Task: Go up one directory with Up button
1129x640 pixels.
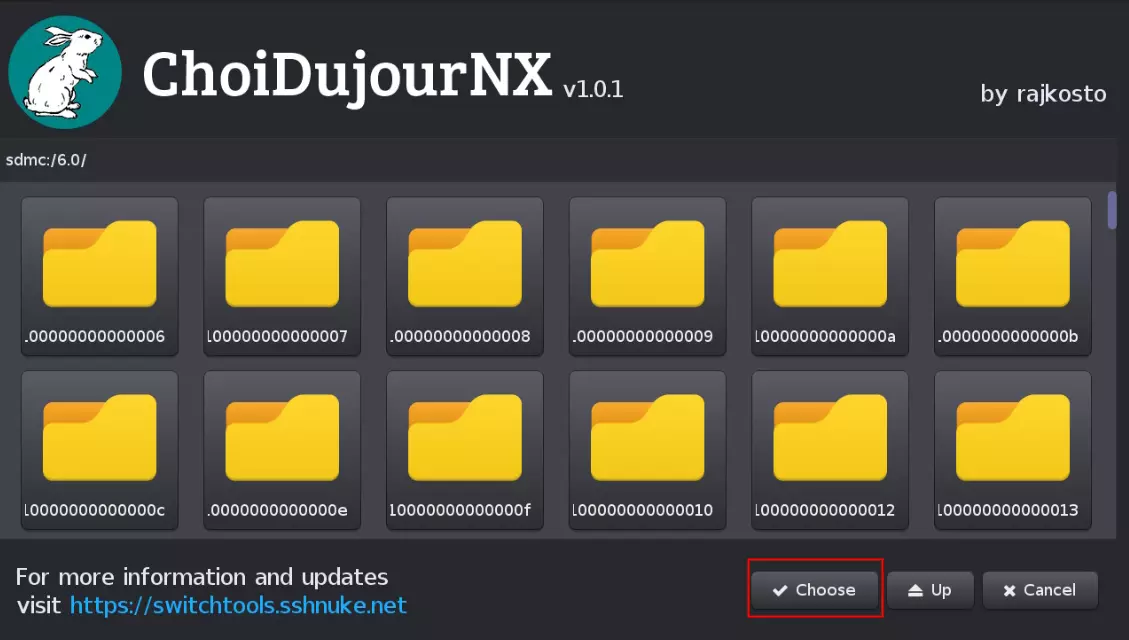Action: click(930, 590)
